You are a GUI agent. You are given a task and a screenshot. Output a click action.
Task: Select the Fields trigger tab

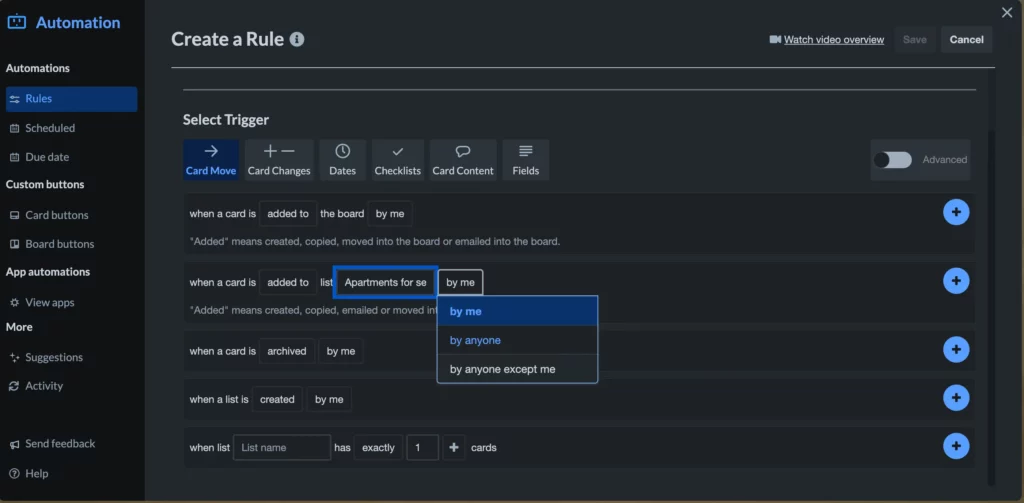point(526,159)
